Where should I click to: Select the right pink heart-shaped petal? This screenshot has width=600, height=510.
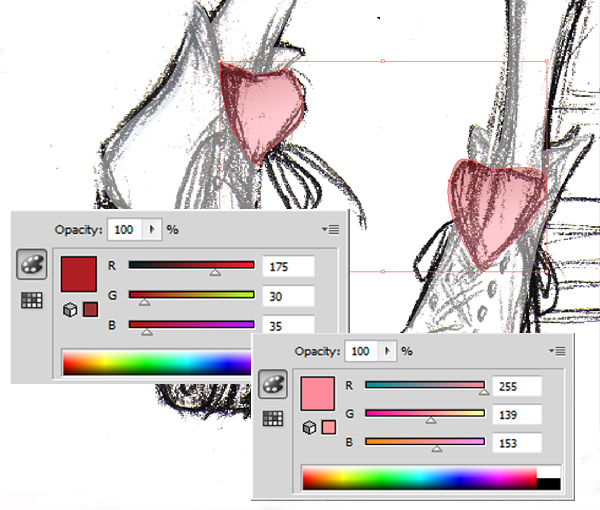pos(496,214)
